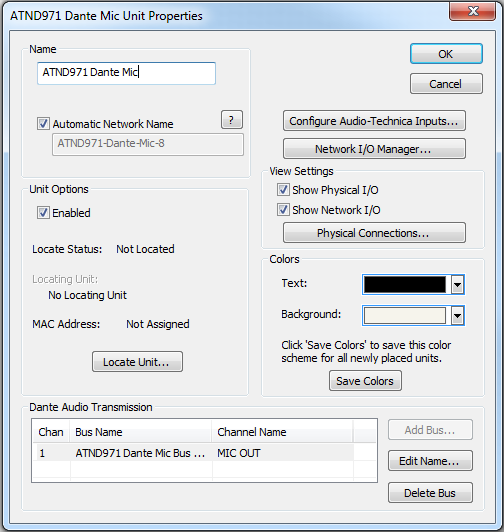The height and width of the screenshot is (532, 504).
Task: Open the Background color dropdown arrow
Action: pos(458,316)
